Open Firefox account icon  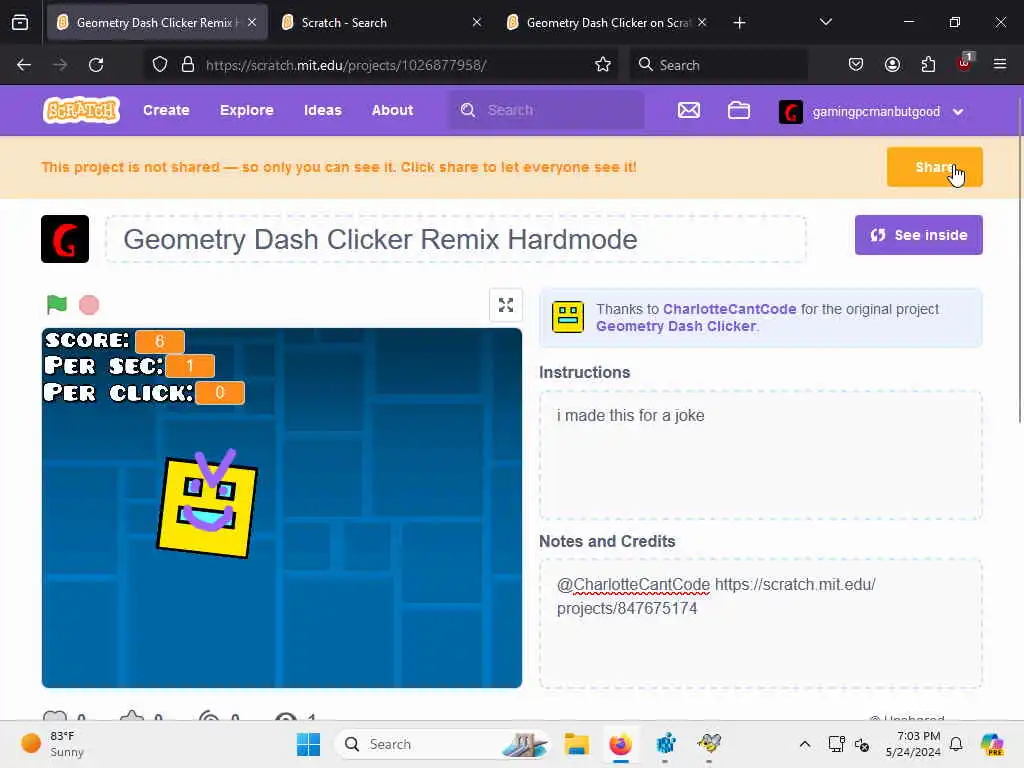(892, 65)
